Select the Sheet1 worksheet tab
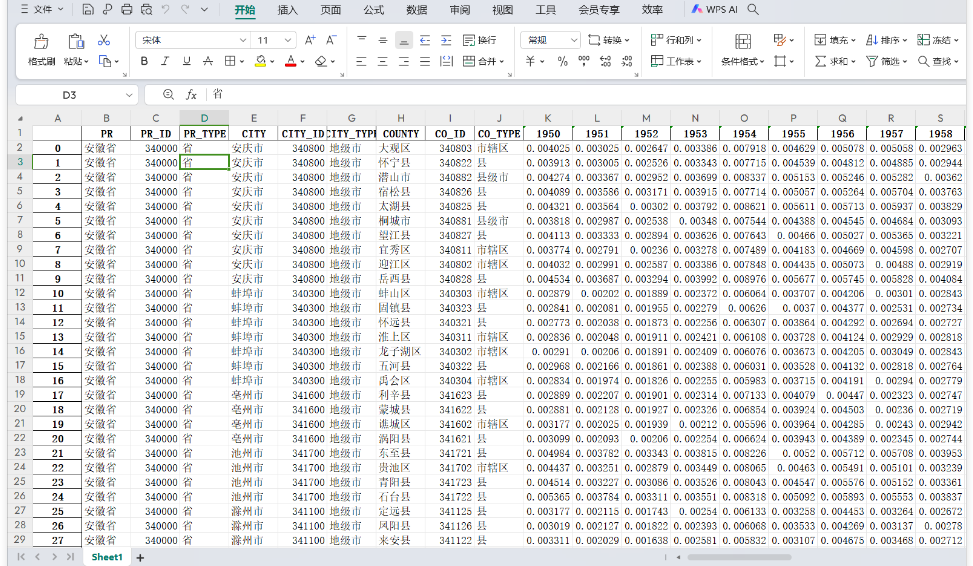The height and width of the screenshot is (566, 973). point(106,556)
